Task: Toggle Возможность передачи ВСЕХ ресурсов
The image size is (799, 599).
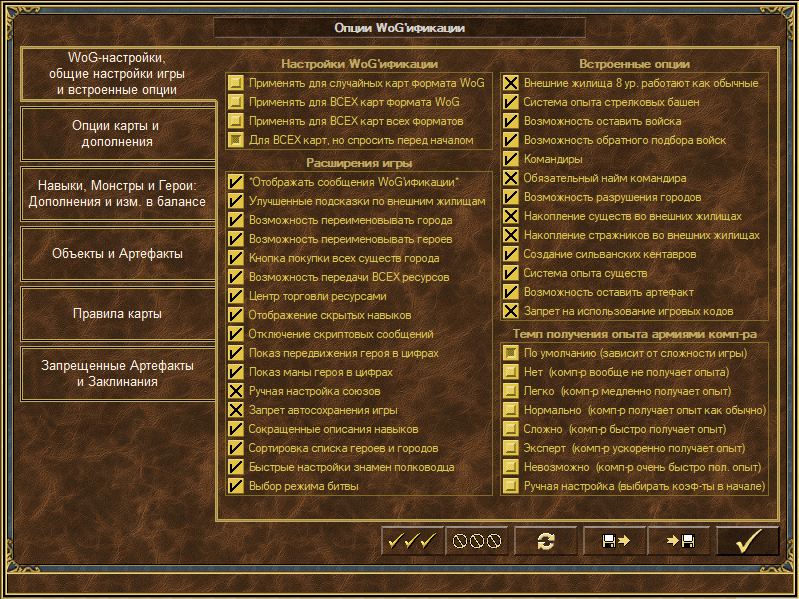Action: point(235,277)
